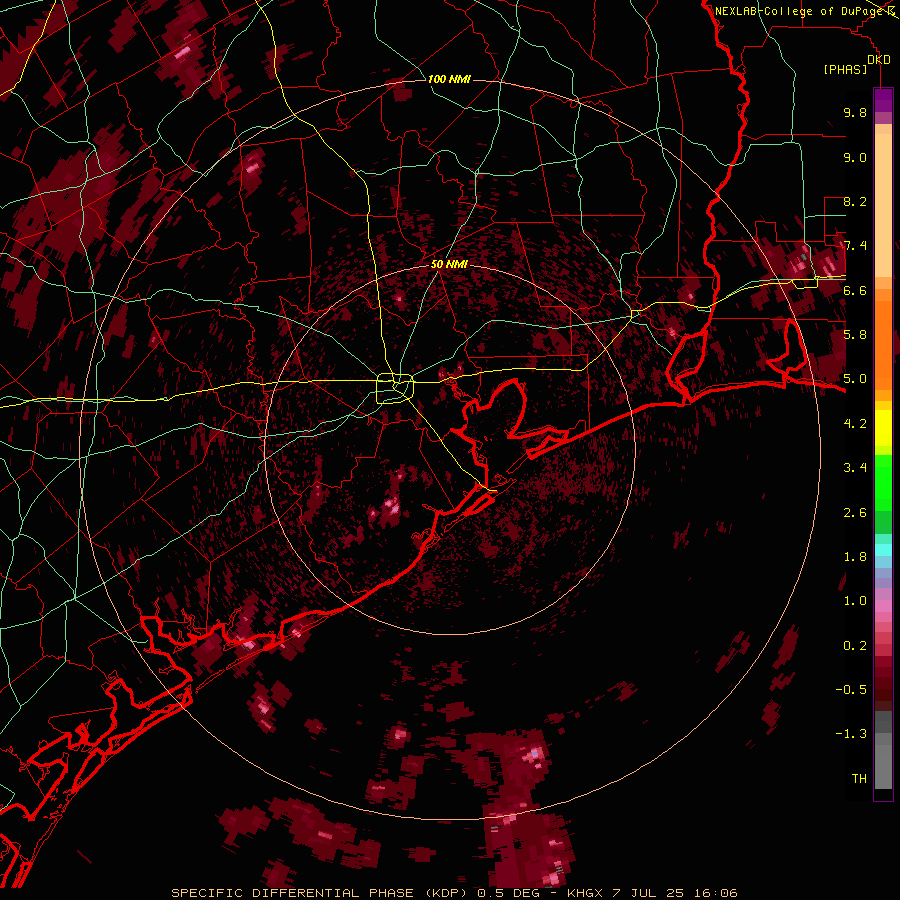The height and width of the screenshot is (900, 900).
Task: Click the 7.4 value on the color scale
Action: [855, 246]
